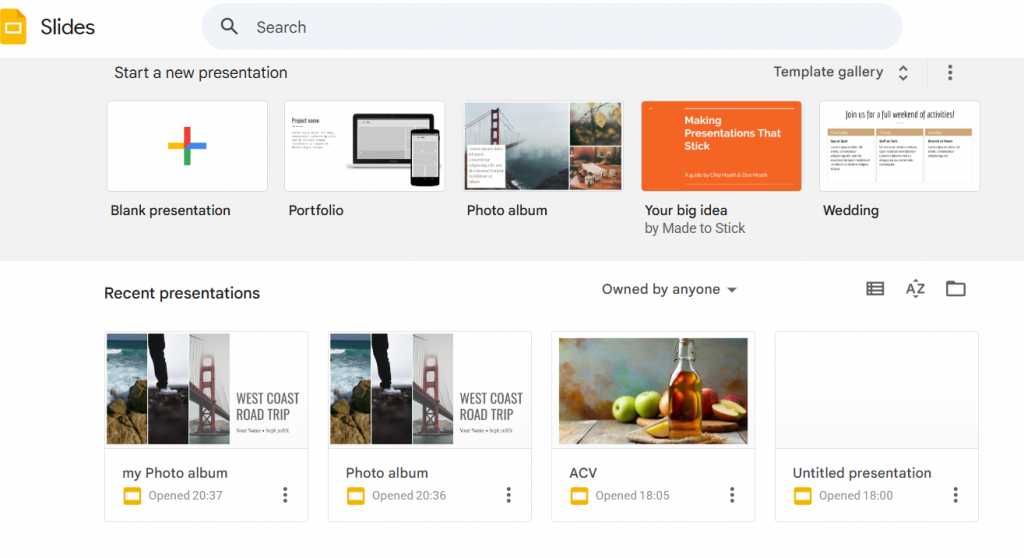The width and height of the screenshot is (1024, 558).
Task: Choose the Portfolio template
Action: (365, 146)
